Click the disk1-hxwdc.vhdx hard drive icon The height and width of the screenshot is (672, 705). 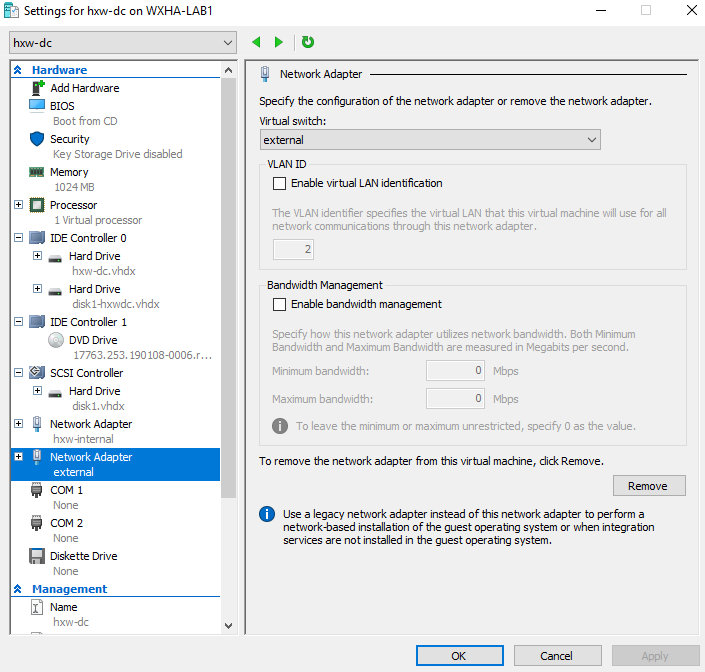(x=55, y=291)
